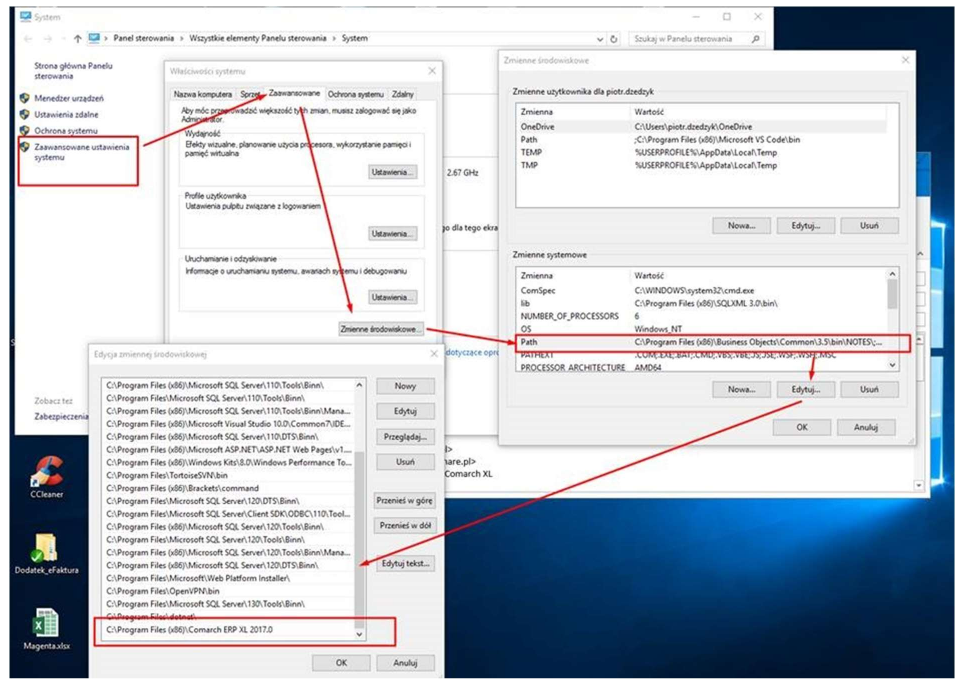Open 'Zaawansowane ustawienia systemu' link

81,152
